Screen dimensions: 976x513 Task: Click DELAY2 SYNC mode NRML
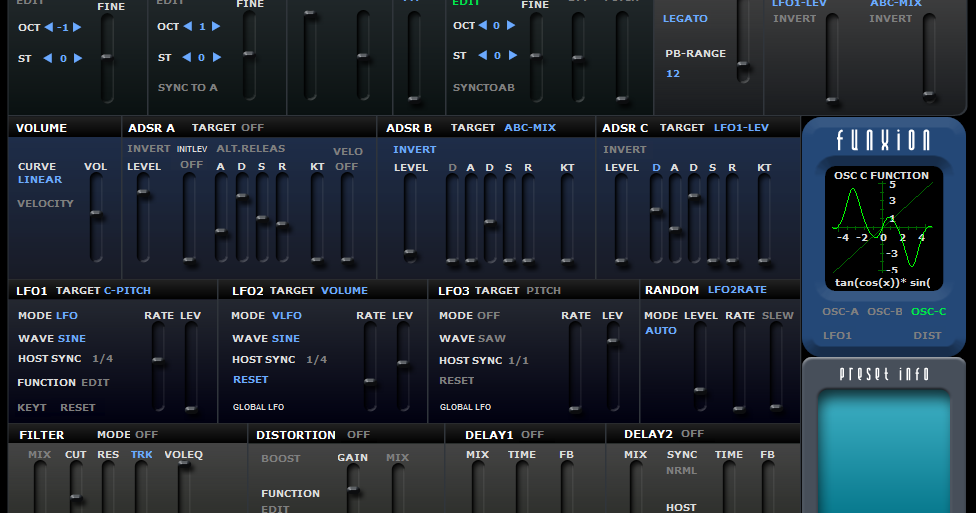click(681, 471)
